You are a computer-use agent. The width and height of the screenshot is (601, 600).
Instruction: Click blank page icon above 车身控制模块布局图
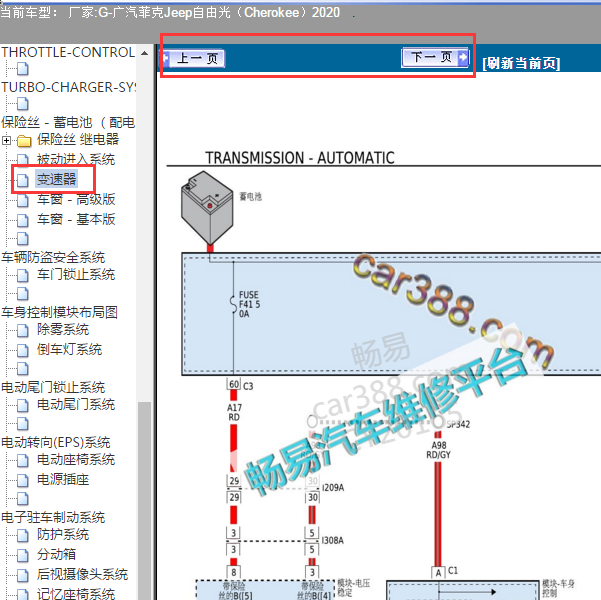coord(23,294)
